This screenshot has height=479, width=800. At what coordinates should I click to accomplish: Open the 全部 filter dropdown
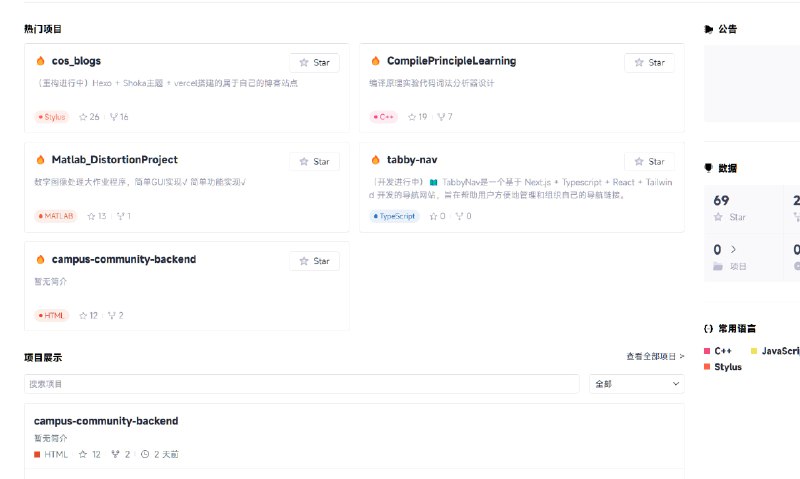click(x=636, y=384)
